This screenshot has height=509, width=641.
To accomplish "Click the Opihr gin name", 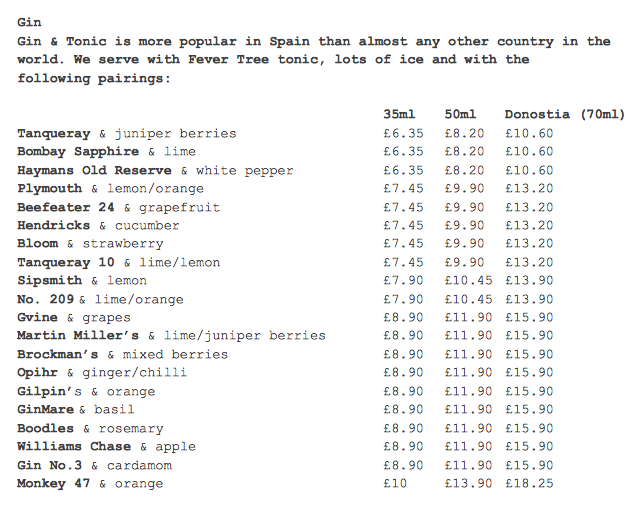I will point(38,373).
